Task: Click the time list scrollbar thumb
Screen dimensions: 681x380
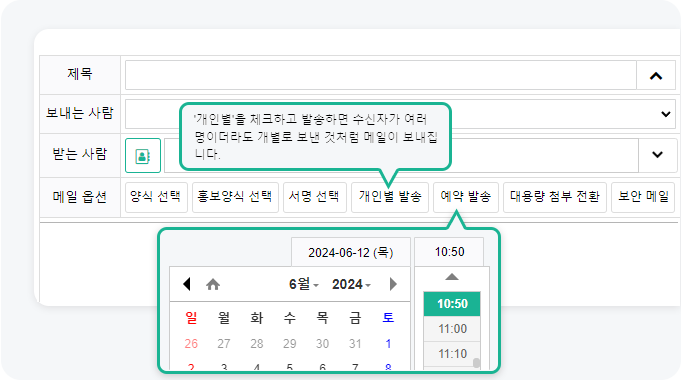Action: [476, 363]
